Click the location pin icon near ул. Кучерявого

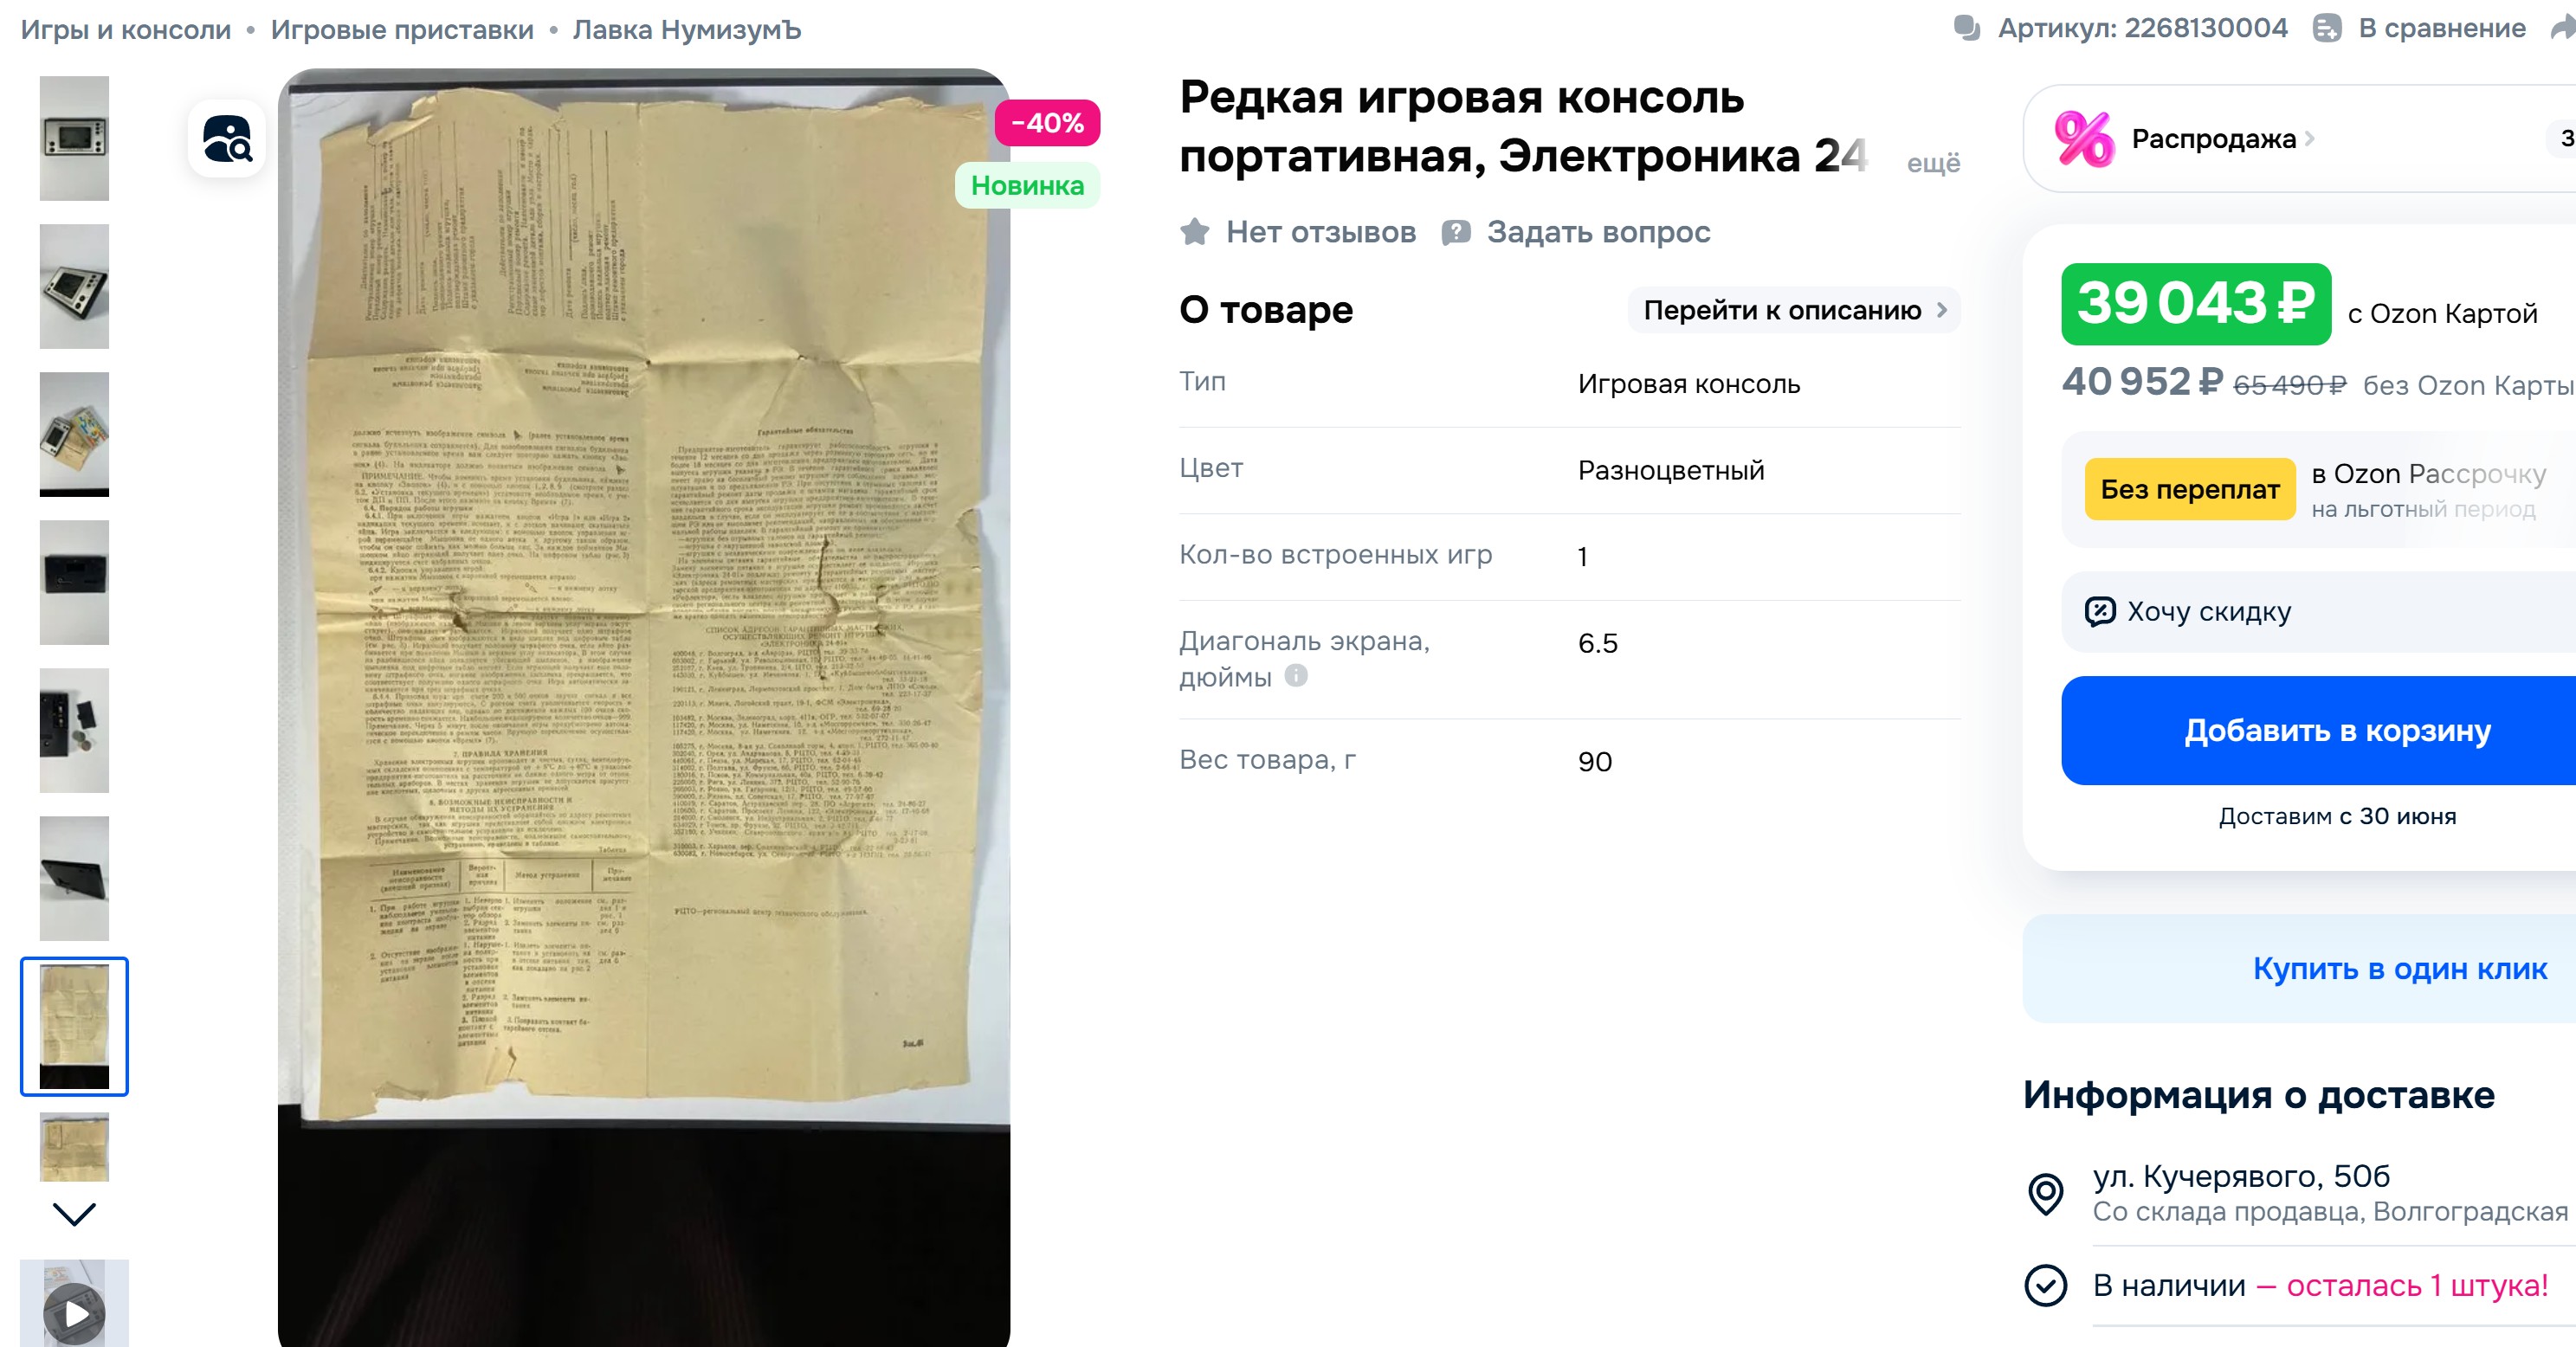pos(2046,1193)
